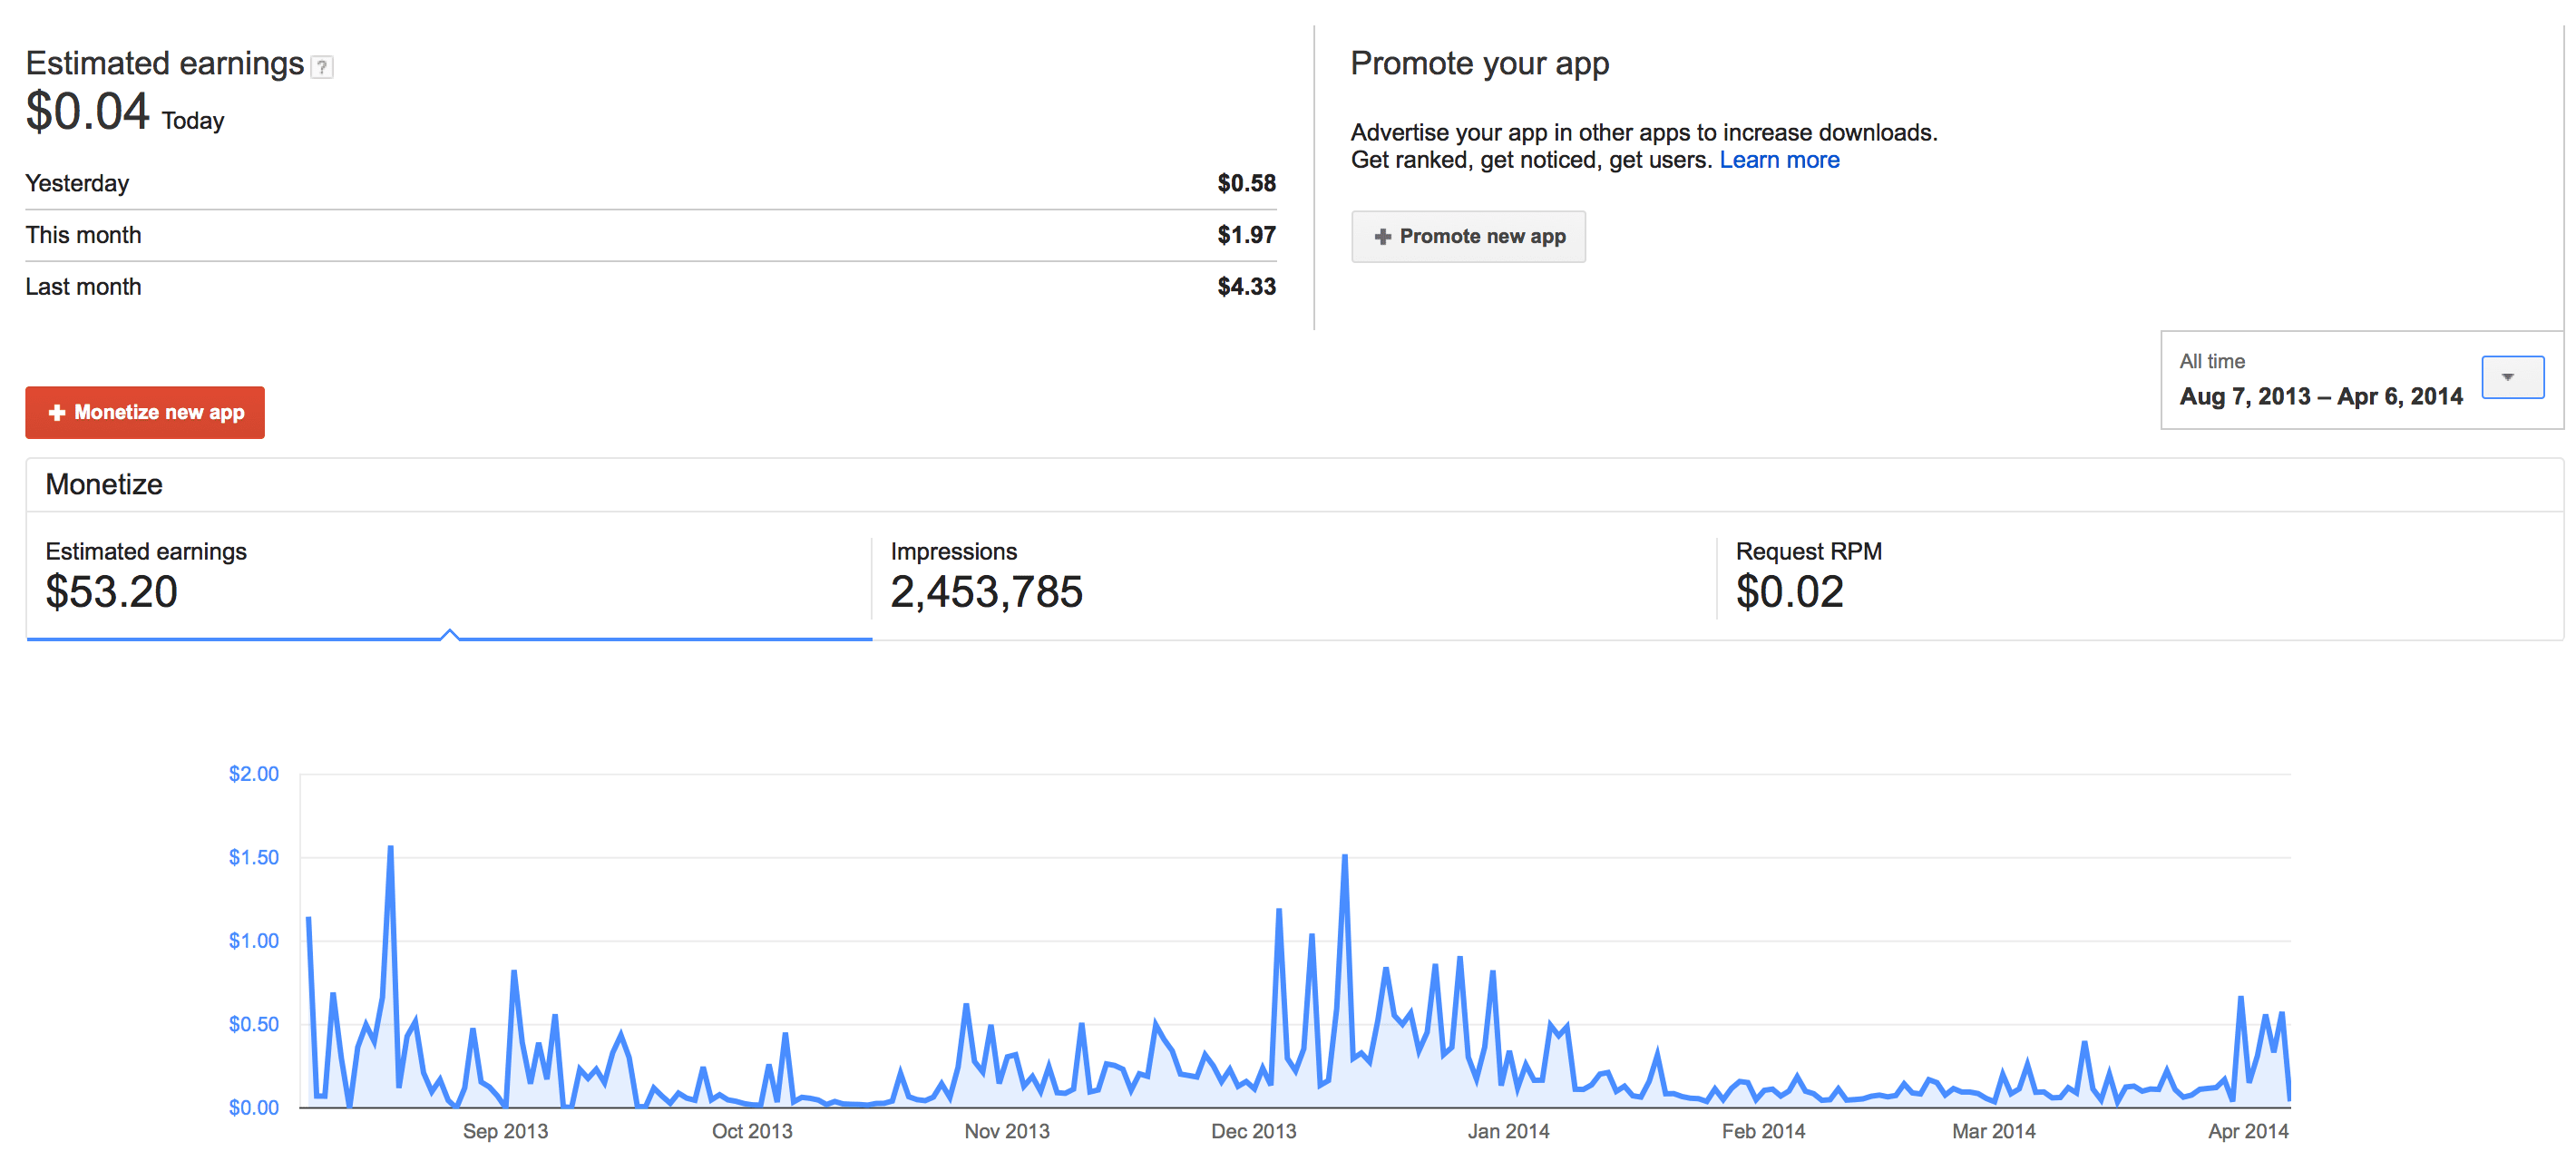The image size is (2576, 1161).
Task: Click the Yesterday earnings row
Action: point(651,184)
